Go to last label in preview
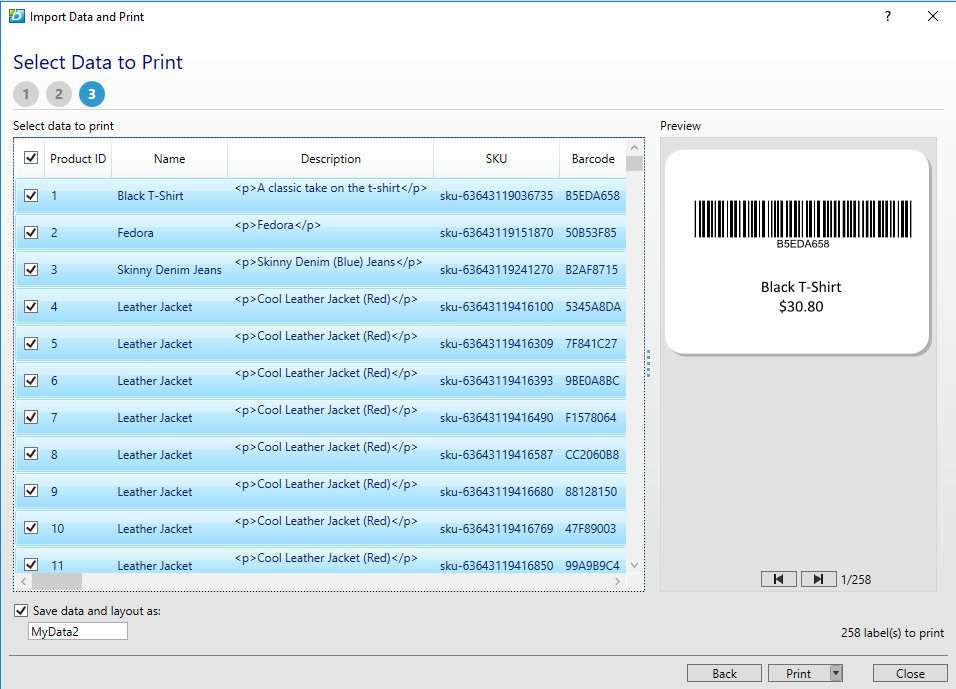The width and height of the screenshot is (956, 689). tap(818, 579)
